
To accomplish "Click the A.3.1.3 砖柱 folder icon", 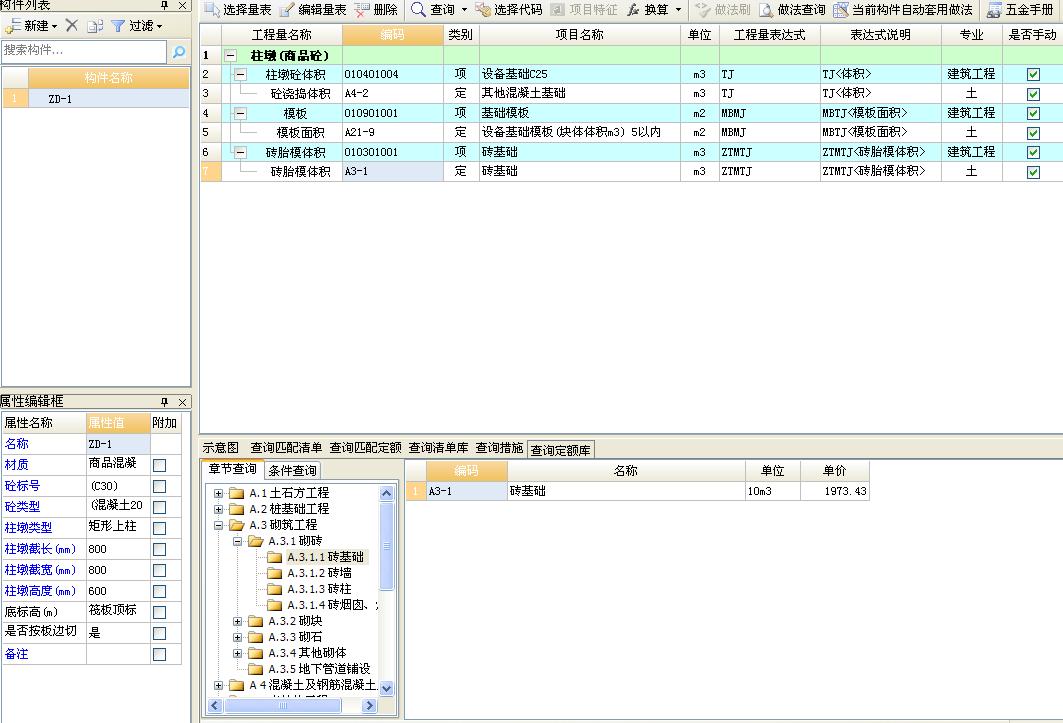I will click(275, 589).
